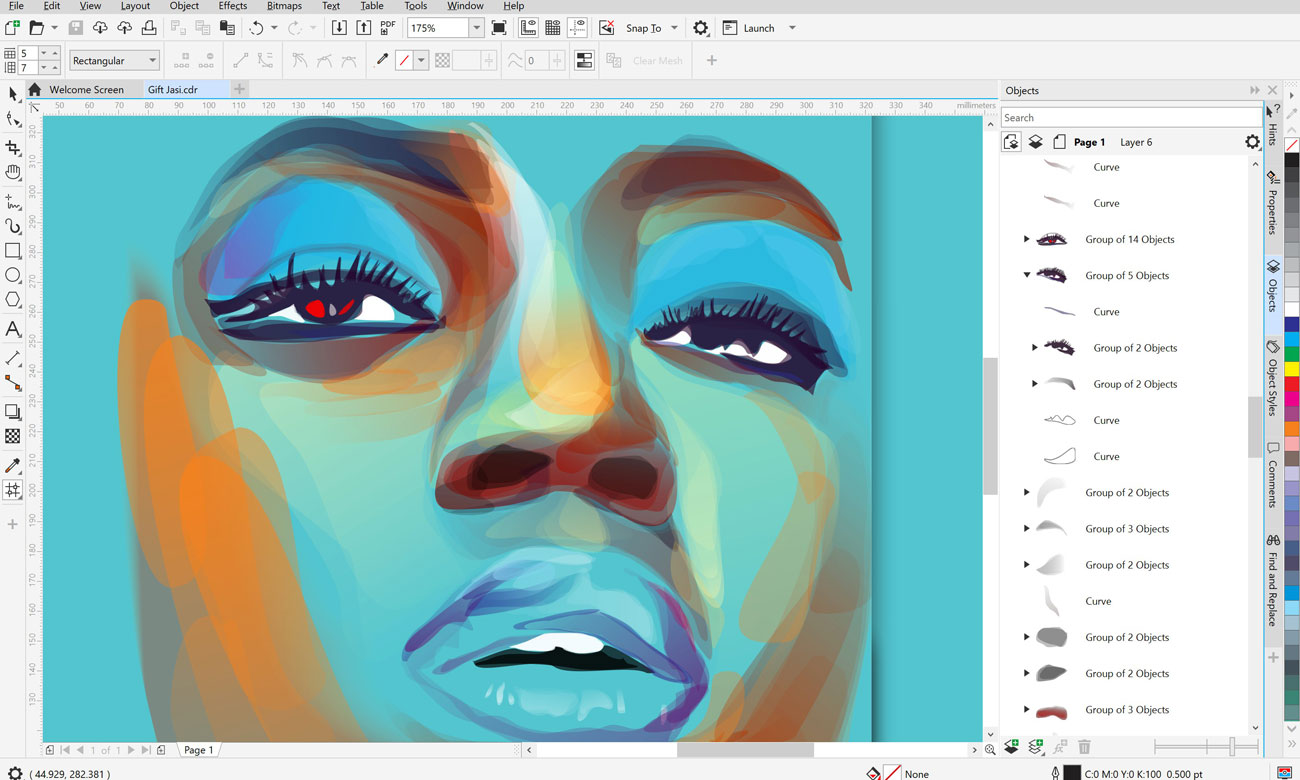Select the Crop tool
Screen dimensions: 1300x780
(x=13, y=148)
